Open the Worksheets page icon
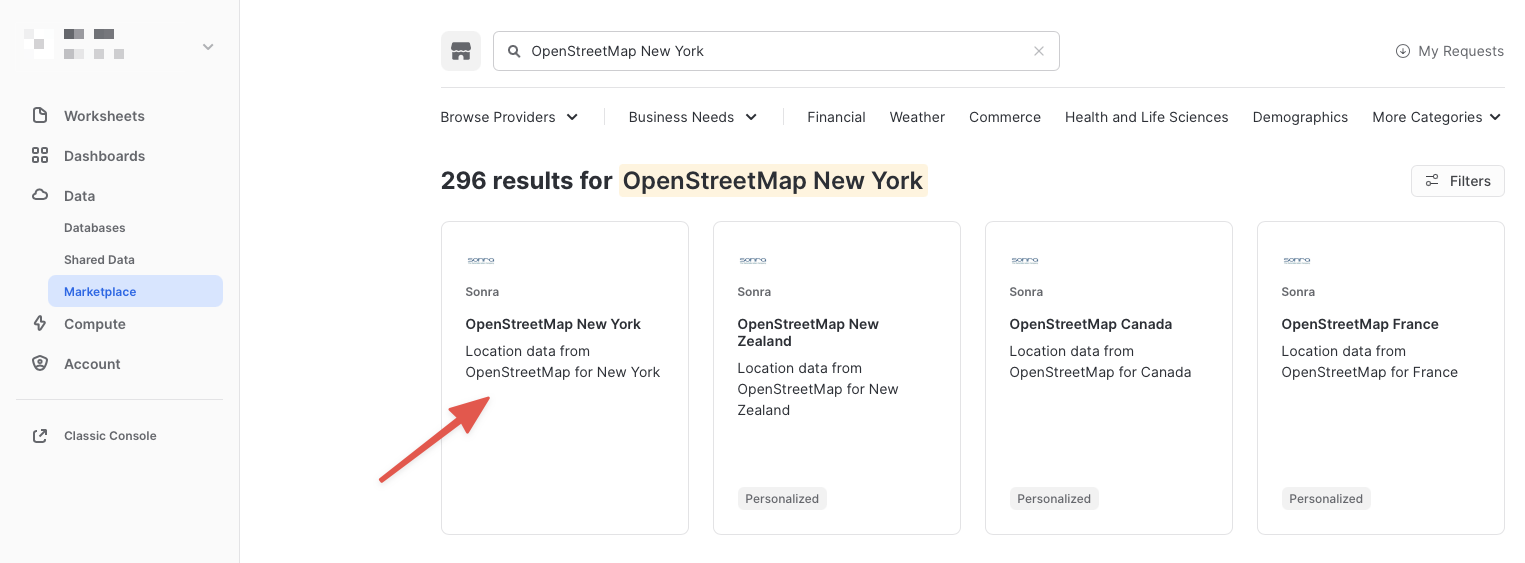The height and width of the screenshot is (563, 1525). tap(40, 115)
